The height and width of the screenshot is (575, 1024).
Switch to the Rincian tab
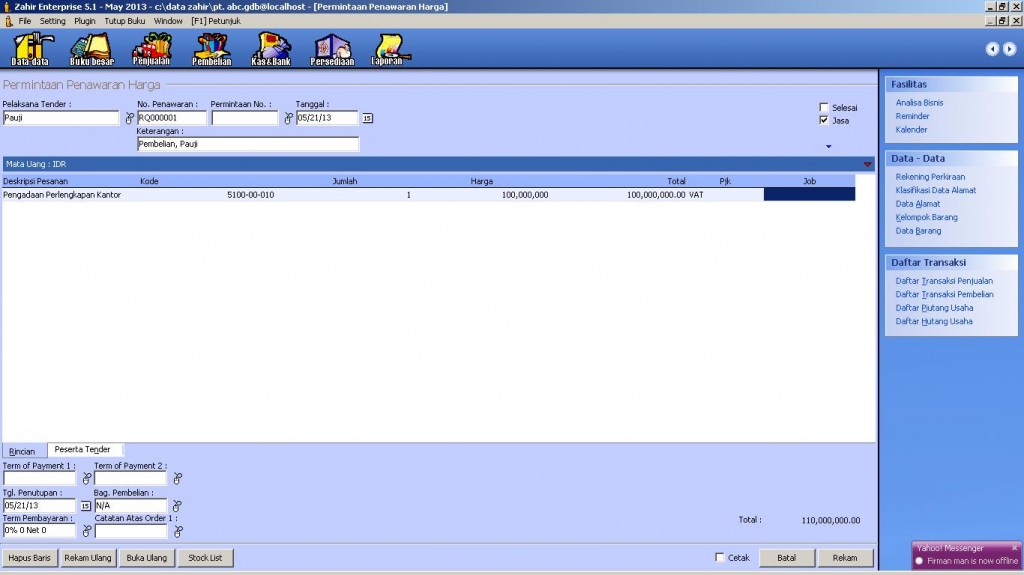point(22,451)
